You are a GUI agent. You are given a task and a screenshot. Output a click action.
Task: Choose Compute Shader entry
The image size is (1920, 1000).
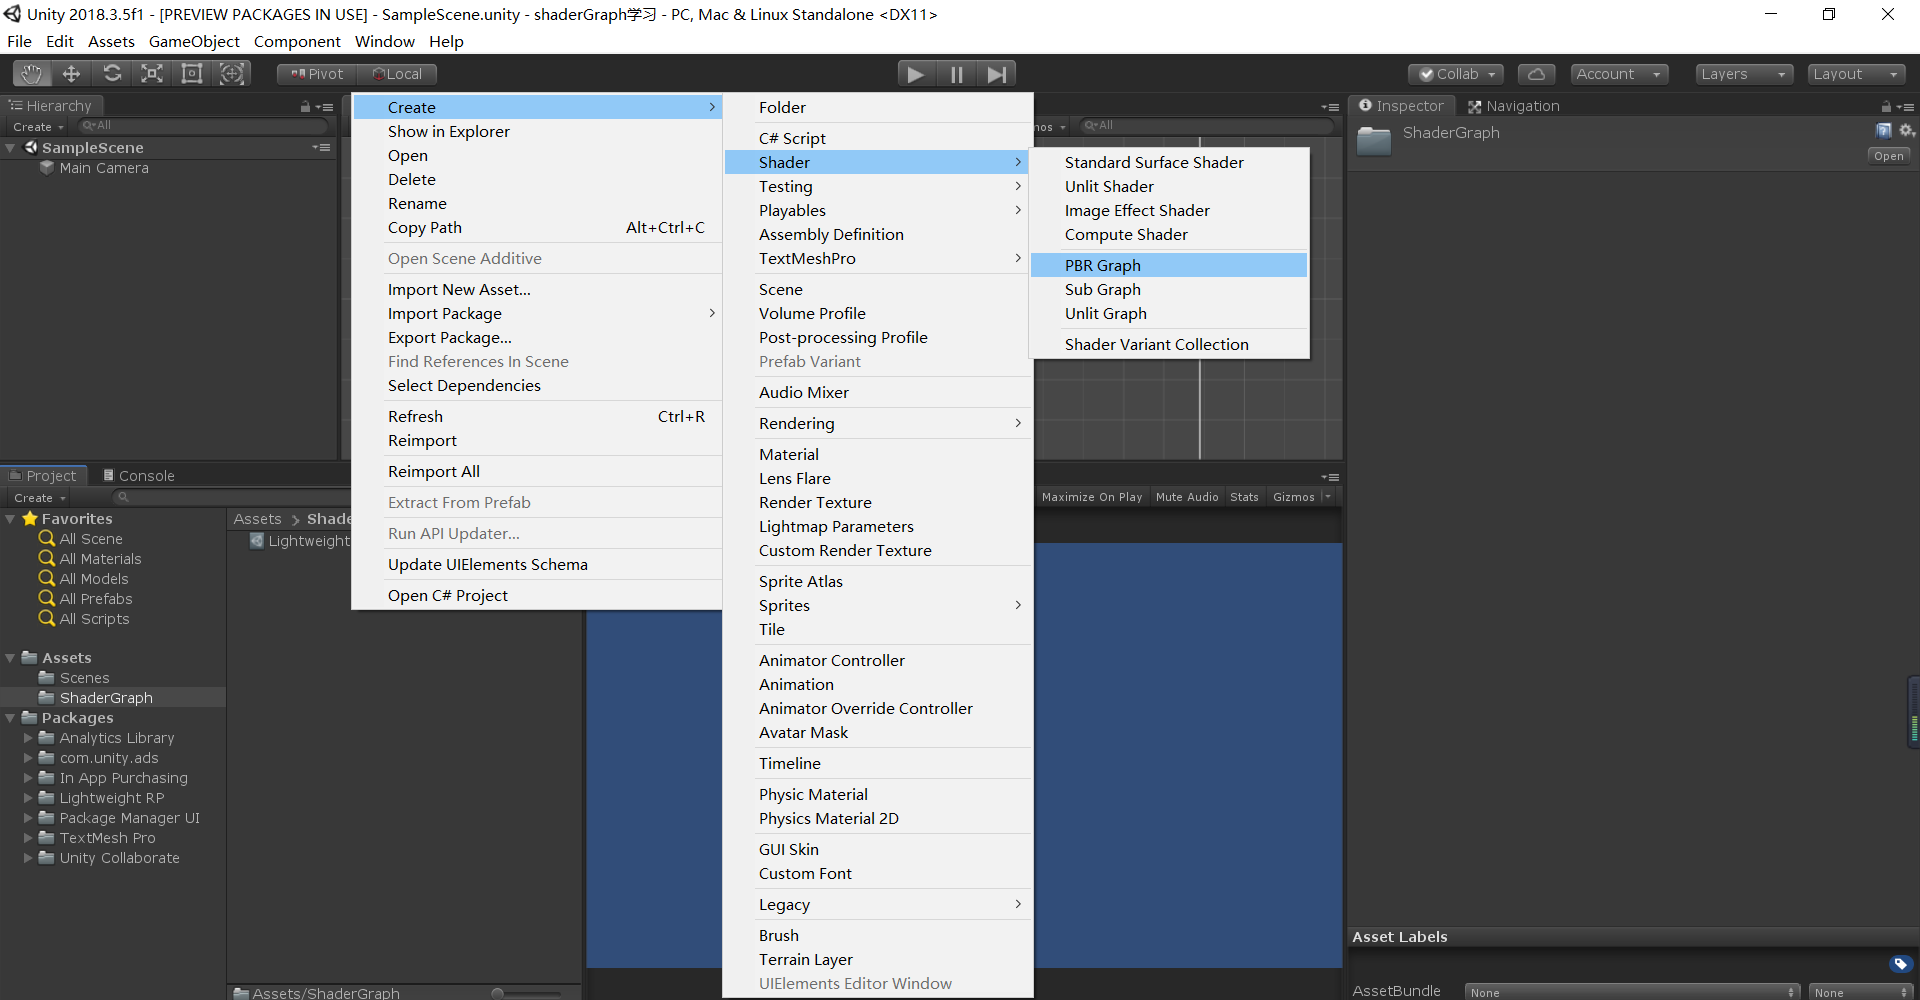tap(1168, 234)
